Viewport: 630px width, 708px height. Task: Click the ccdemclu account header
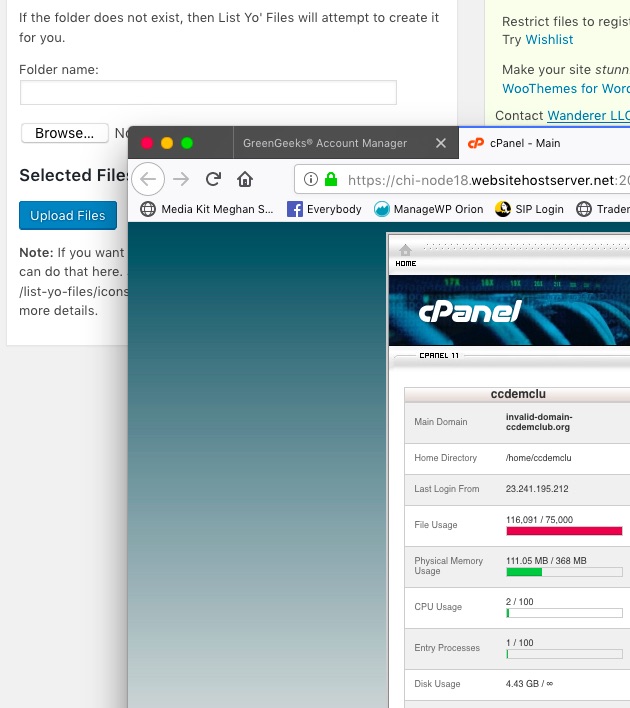[518, 394]
